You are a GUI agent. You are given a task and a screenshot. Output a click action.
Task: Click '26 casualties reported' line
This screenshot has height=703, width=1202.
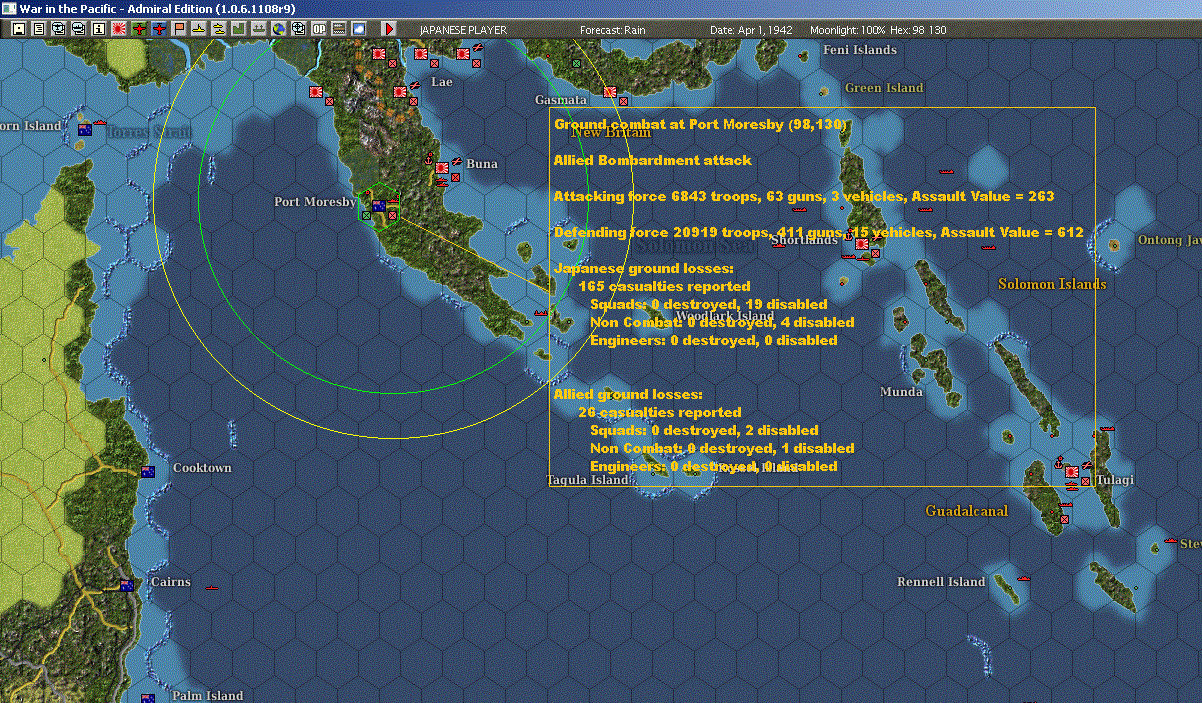(x=660, y=412)
